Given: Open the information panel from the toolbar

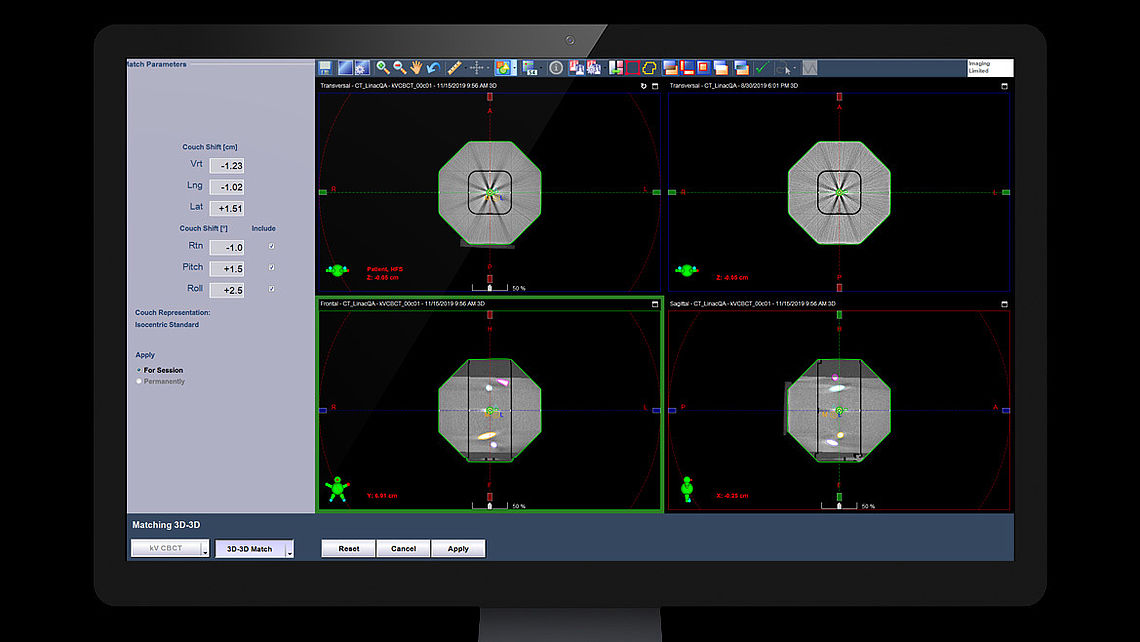Looking at the screenshot, I should tap(555, 66).
